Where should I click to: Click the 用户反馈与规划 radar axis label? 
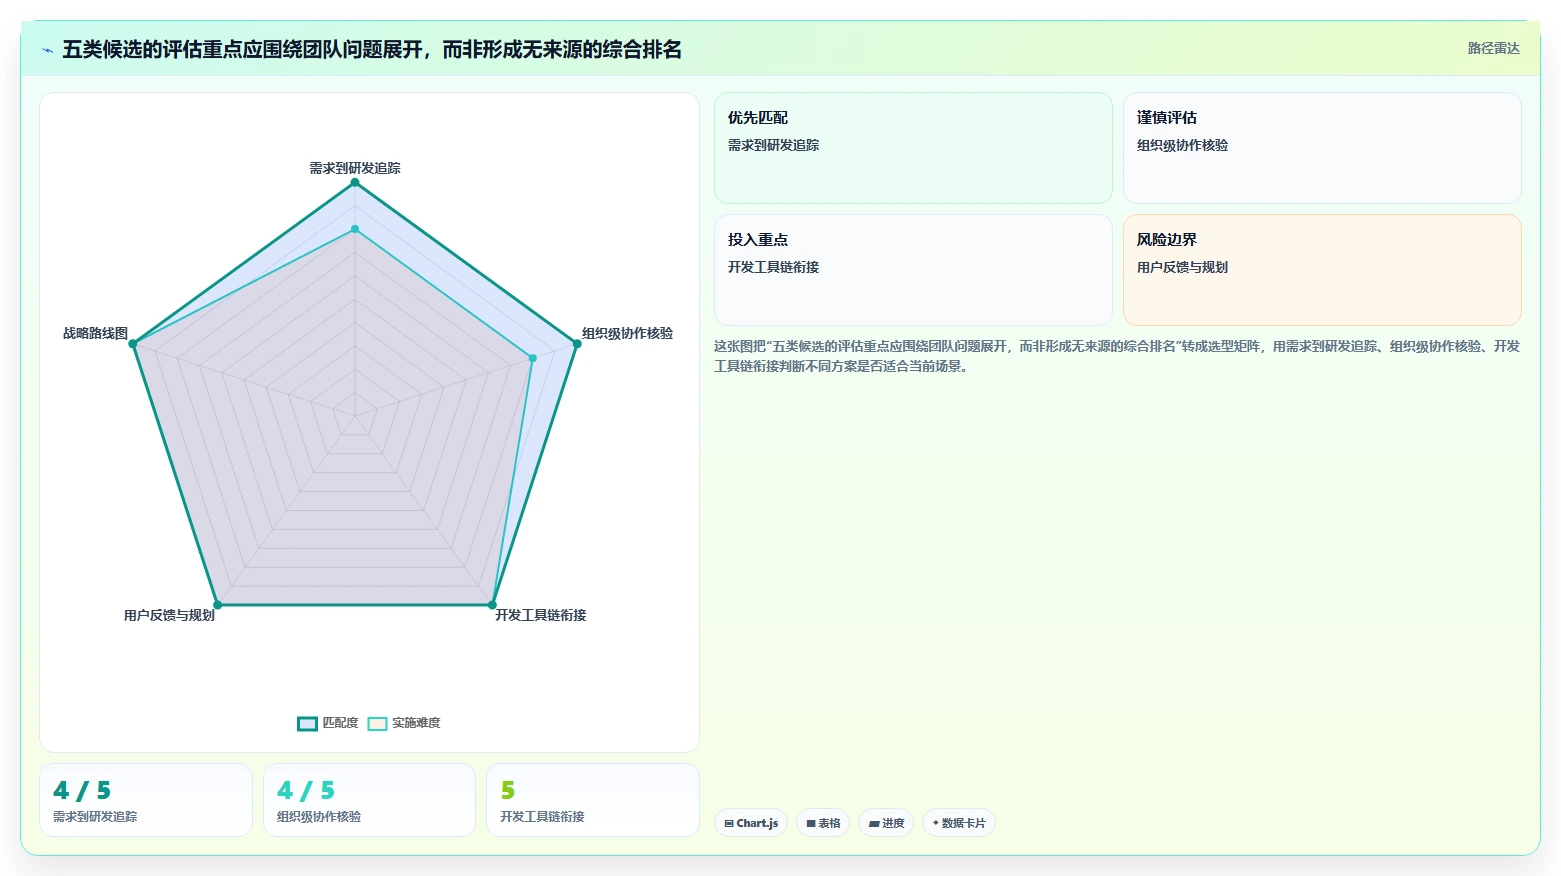coord(169,615)
